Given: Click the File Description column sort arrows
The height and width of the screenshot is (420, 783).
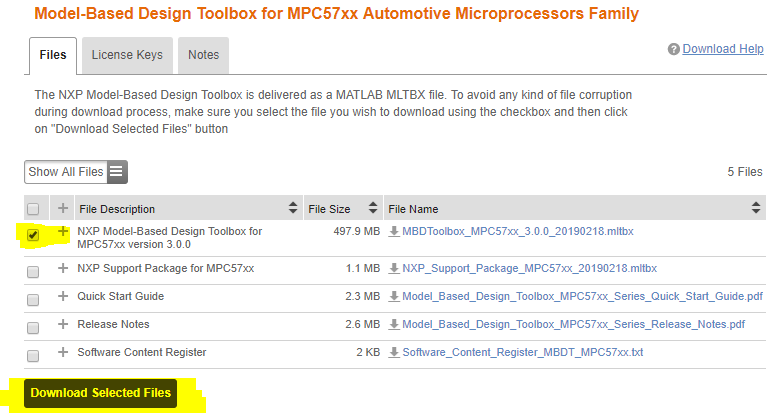Looking at the screenshot, I should tap(293, 209).
